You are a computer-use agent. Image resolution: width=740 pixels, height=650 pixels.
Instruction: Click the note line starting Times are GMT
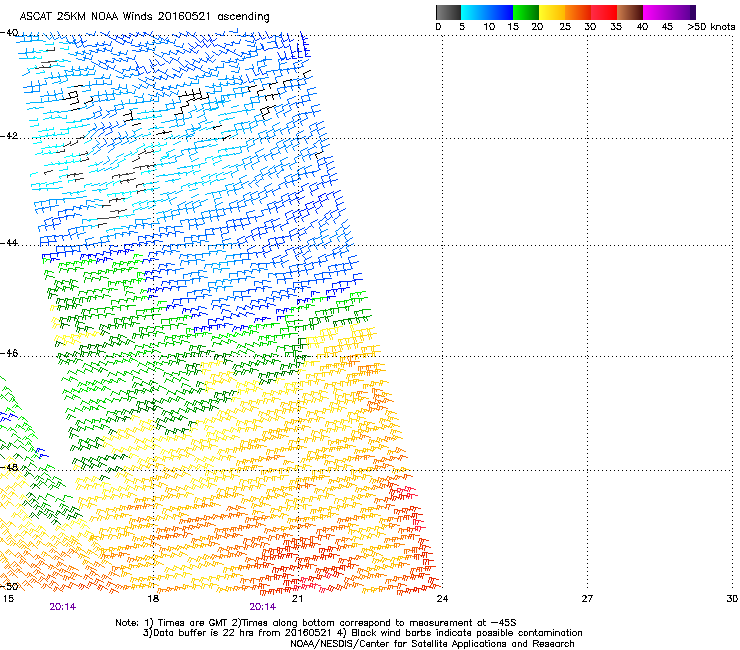pyautogui.click(x=316, y=623)
